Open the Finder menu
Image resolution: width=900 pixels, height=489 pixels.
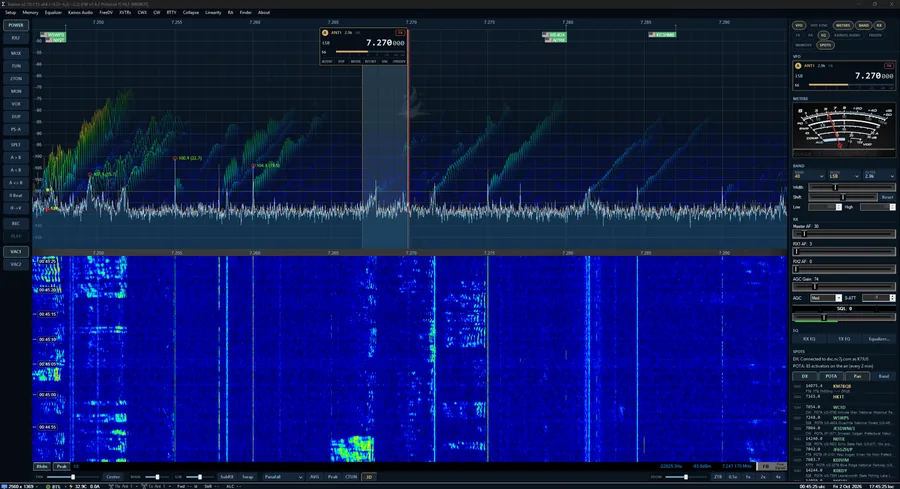[245, 12]
